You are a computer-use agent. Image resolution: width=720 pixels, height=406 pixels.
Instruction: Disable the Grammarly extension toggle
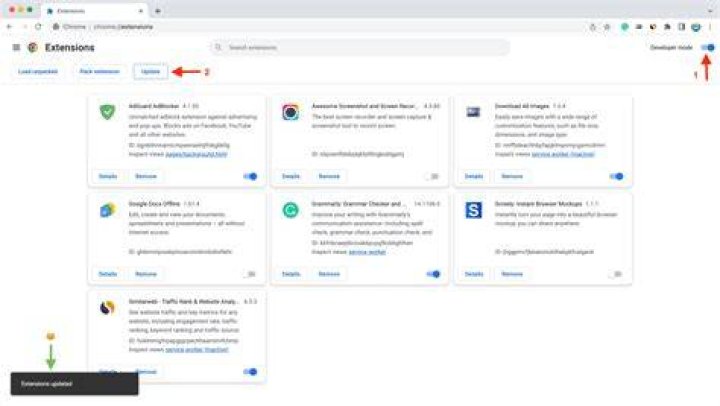[x=433, y=274]
